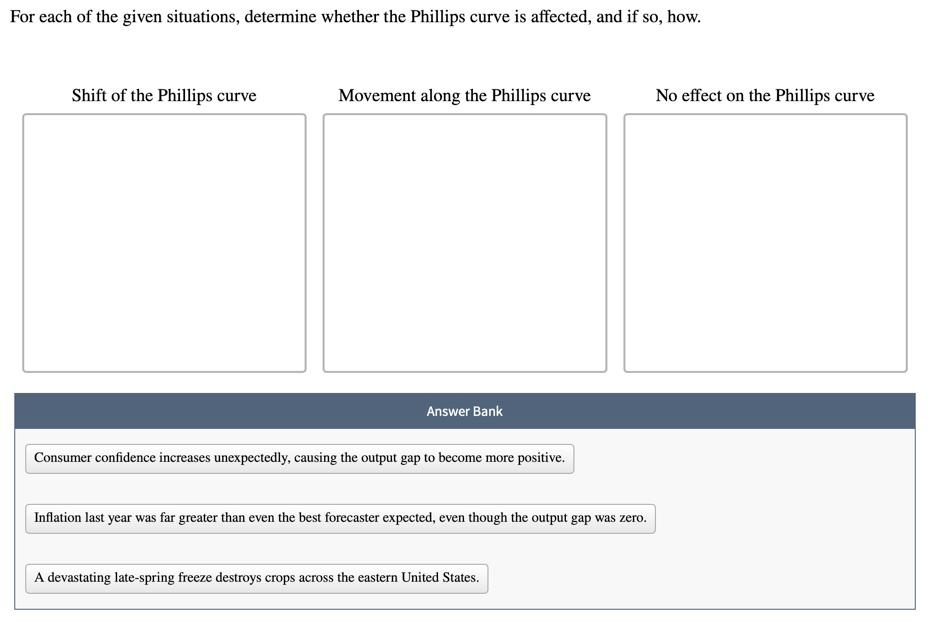Pick the tile about last year's unexpected inflation
The width and height of the screenshot is (930, 622).
(x=340, y=518)
